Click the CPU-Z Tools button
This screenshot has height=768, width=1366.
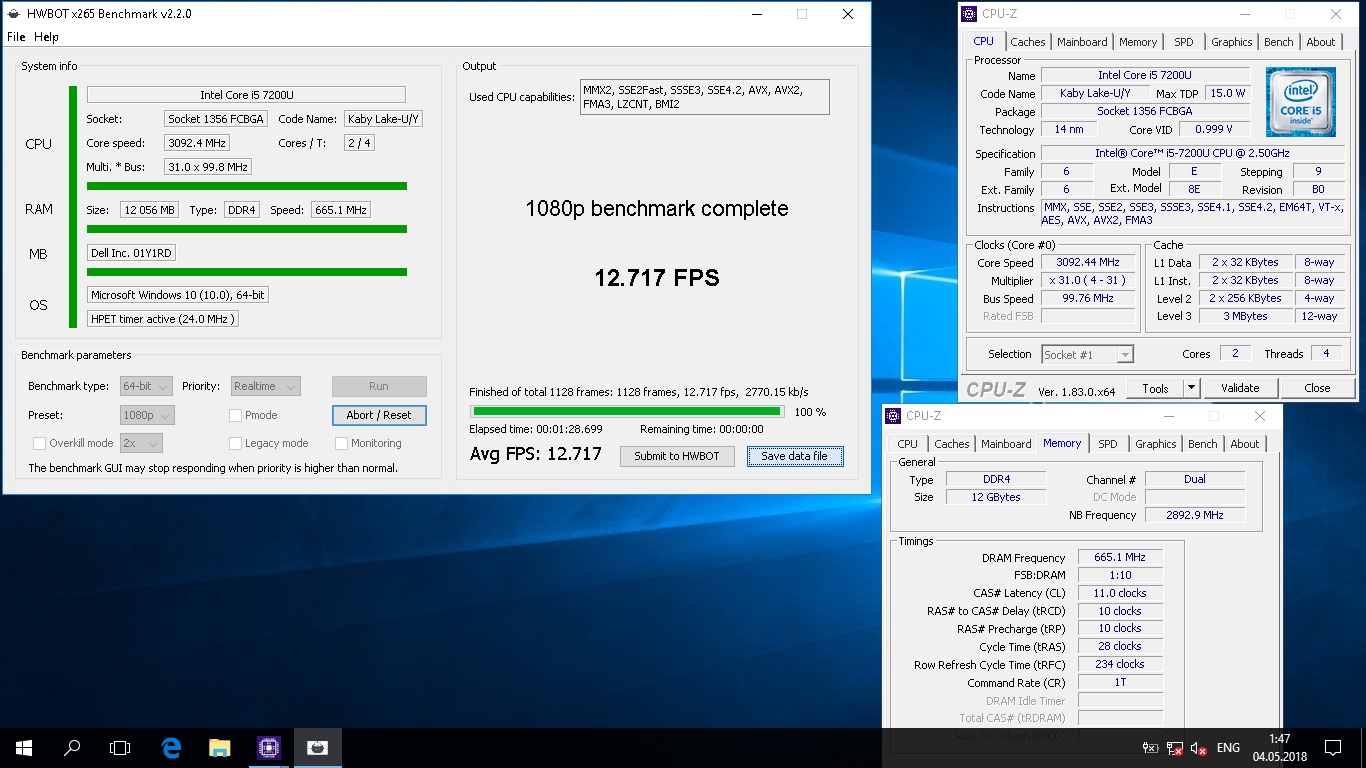point(1155,388)
